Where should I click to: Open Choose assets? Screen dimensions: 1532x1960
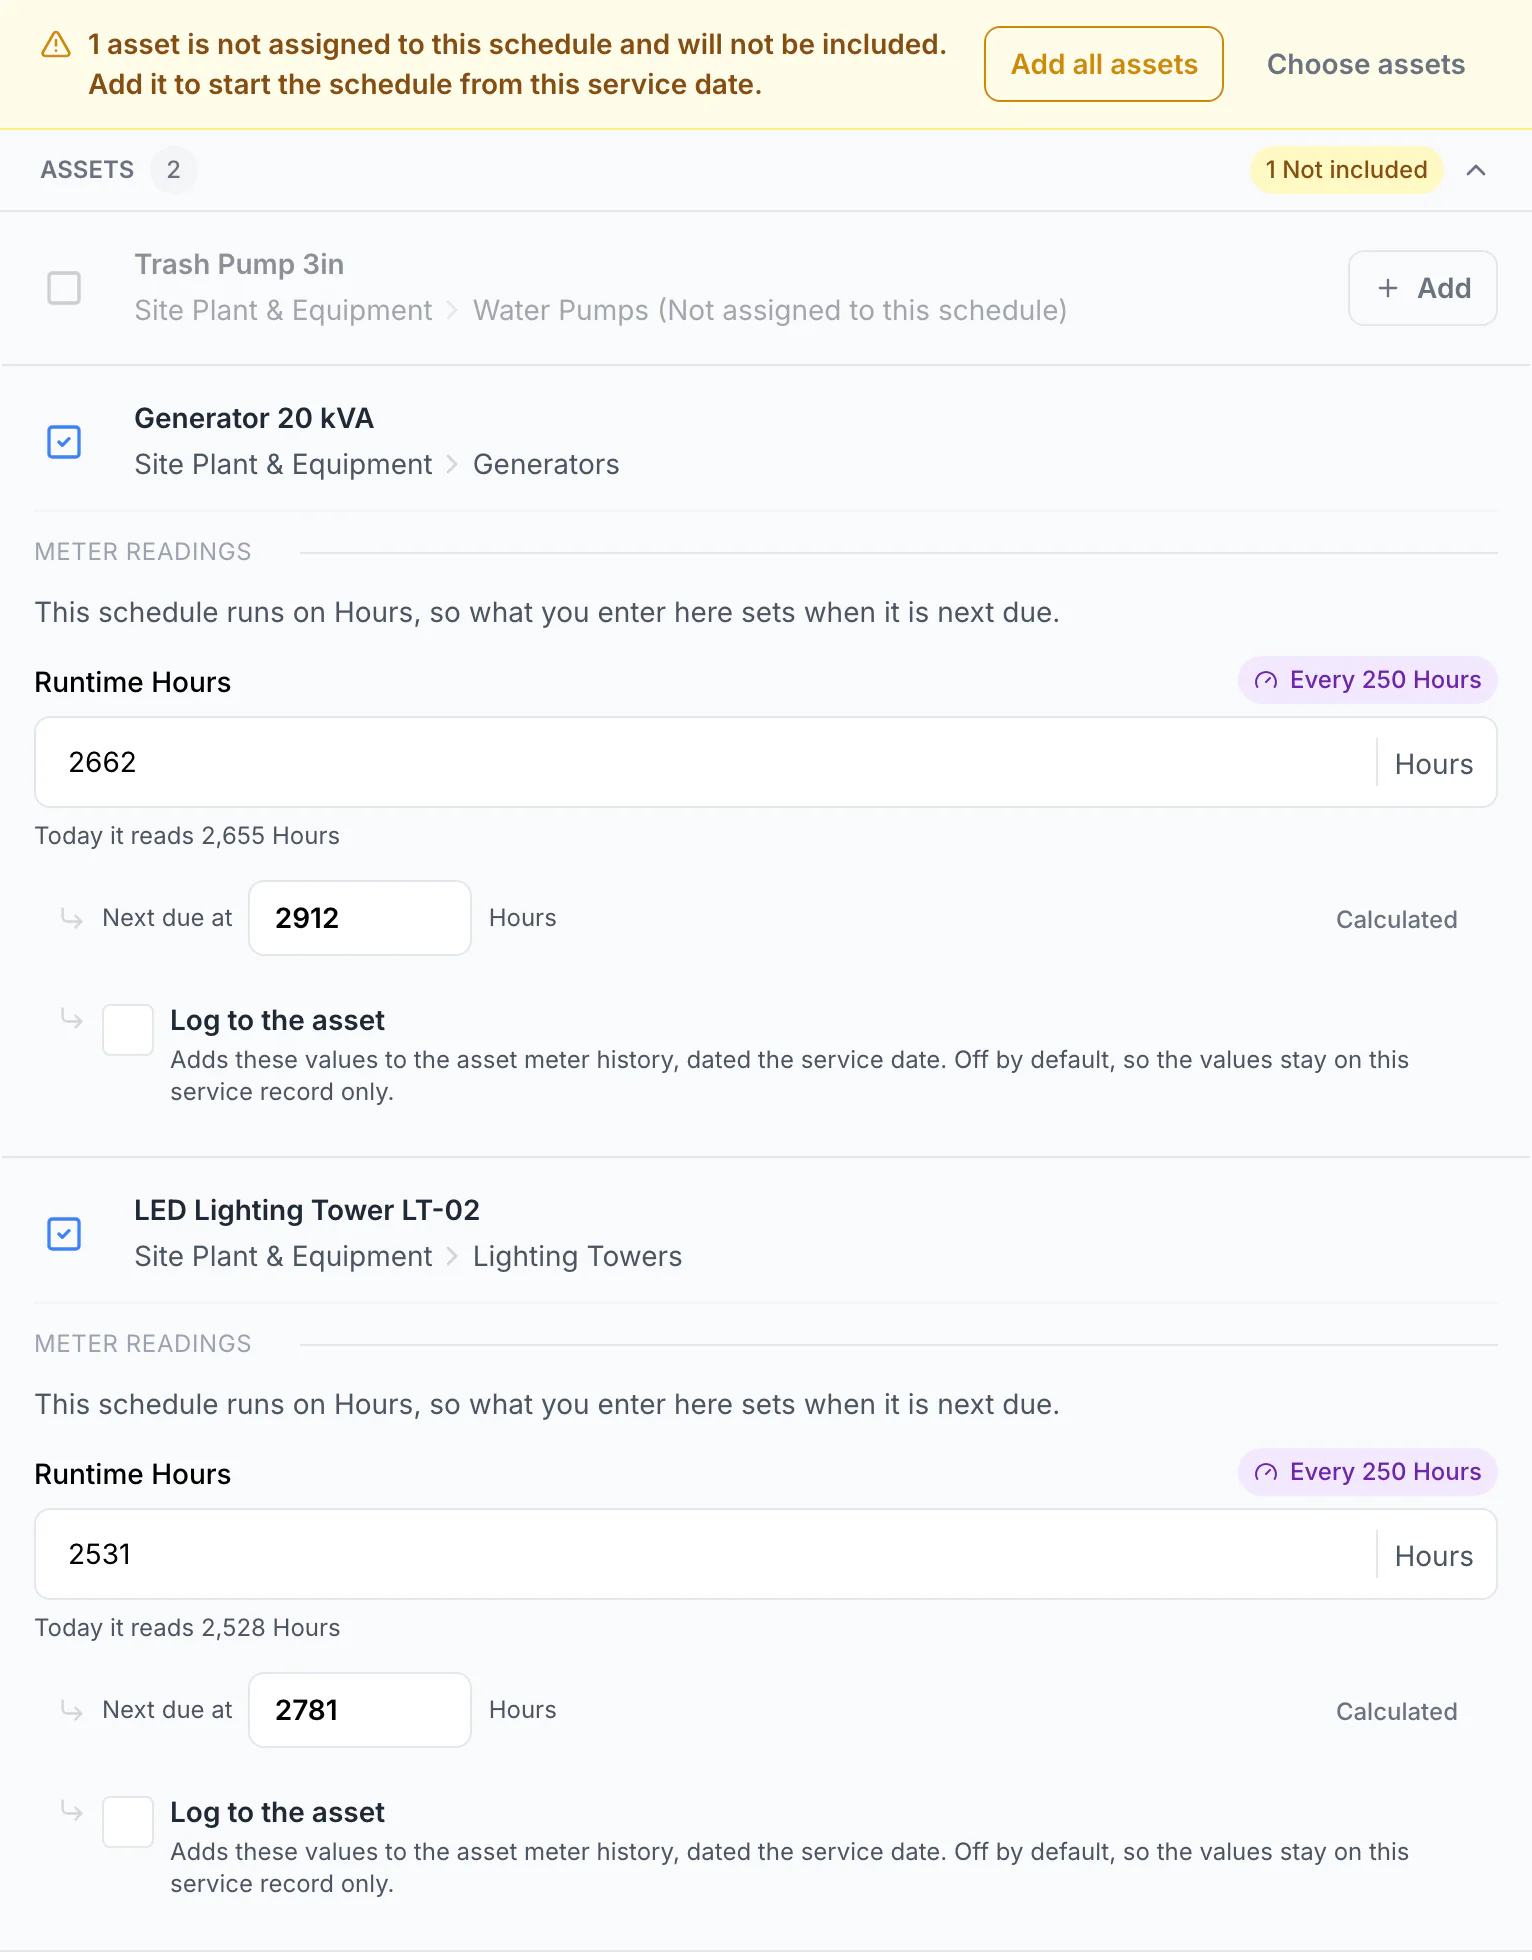(1366, 64)
